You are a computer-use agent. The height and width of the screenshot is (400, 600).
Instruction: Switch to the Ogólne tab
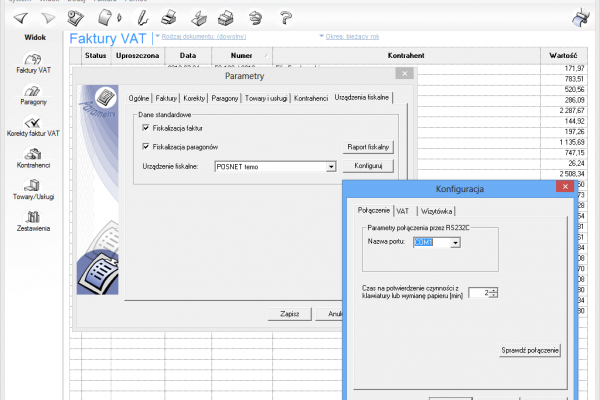click(138, 97)
